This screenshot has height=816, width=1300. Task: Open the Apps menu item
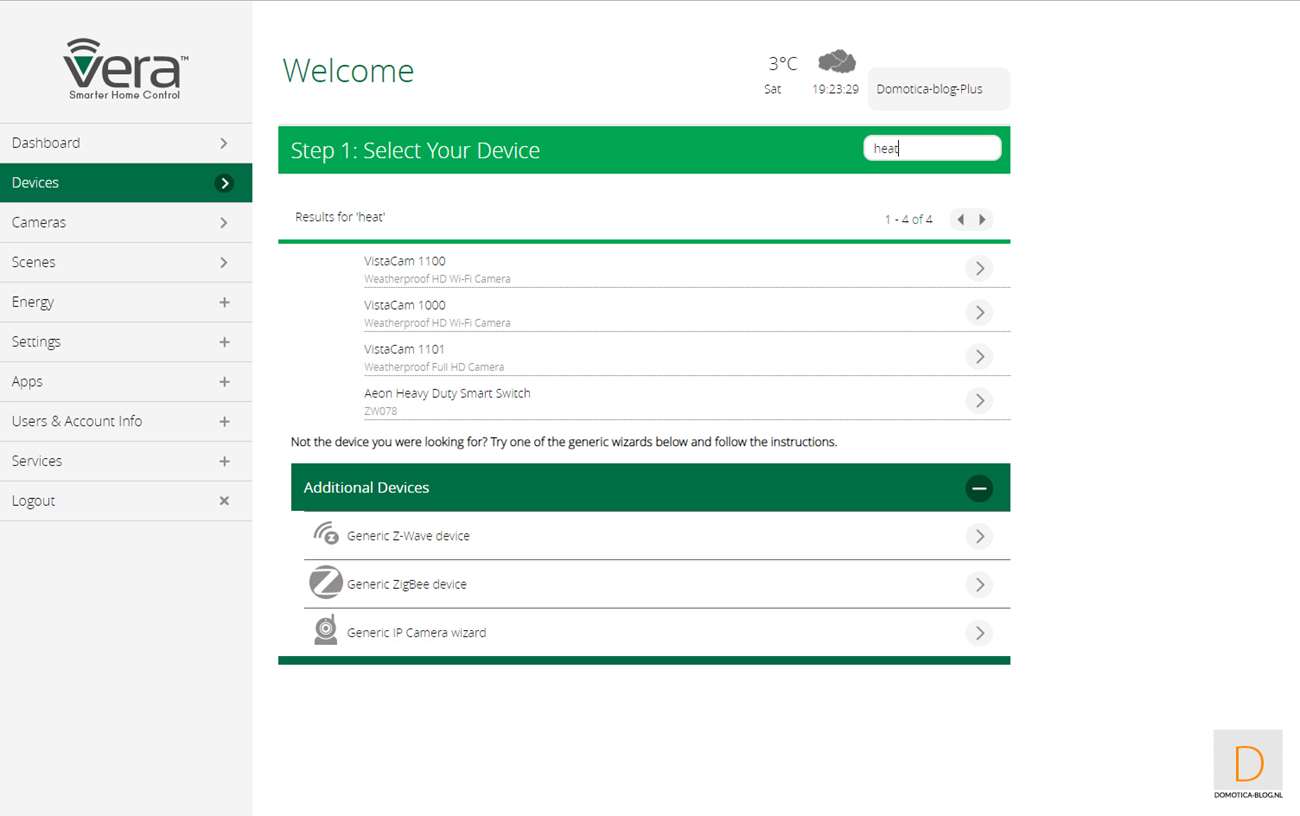(126, 382)
